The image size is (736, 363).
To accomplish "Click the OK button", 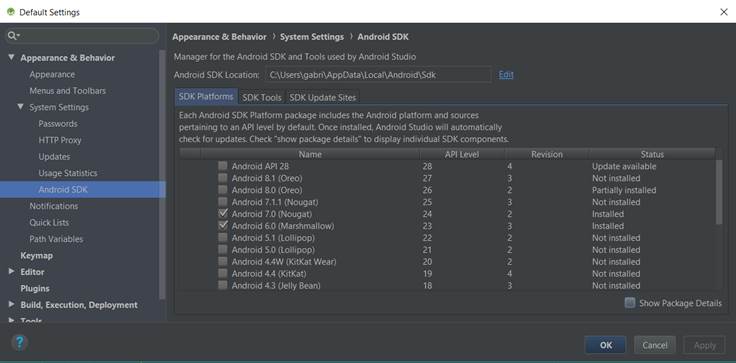I will click(x=606, y=345).
